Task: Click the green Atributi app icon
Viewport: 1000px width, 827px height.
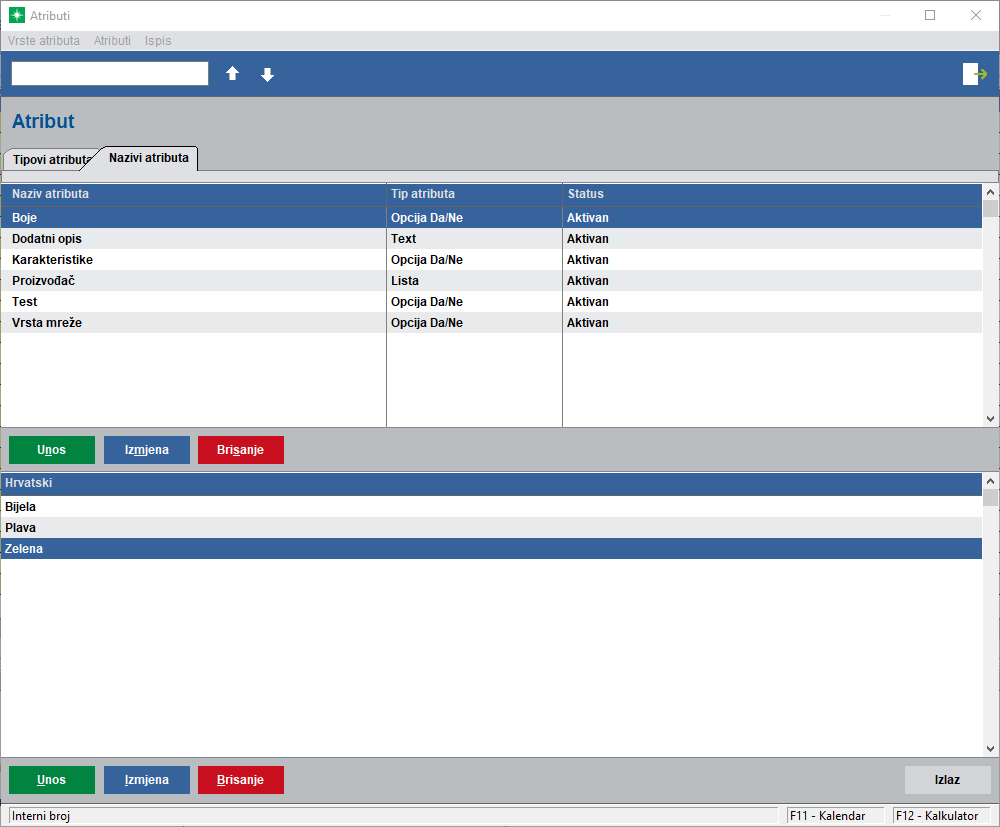Action: 16,16
